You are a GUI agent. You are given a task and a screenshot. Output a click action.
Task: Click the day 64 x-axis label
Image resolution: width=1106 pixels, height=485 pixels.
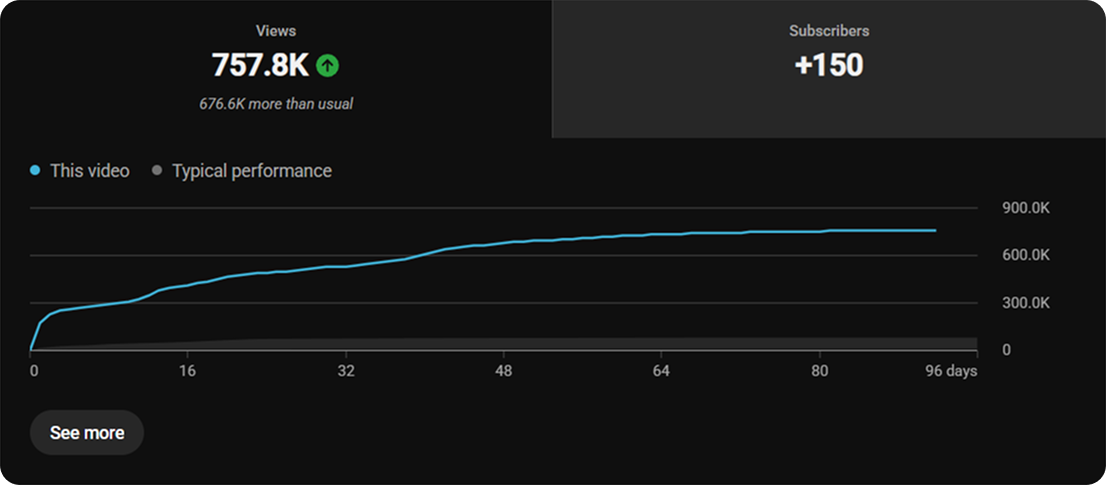(661, 371)
